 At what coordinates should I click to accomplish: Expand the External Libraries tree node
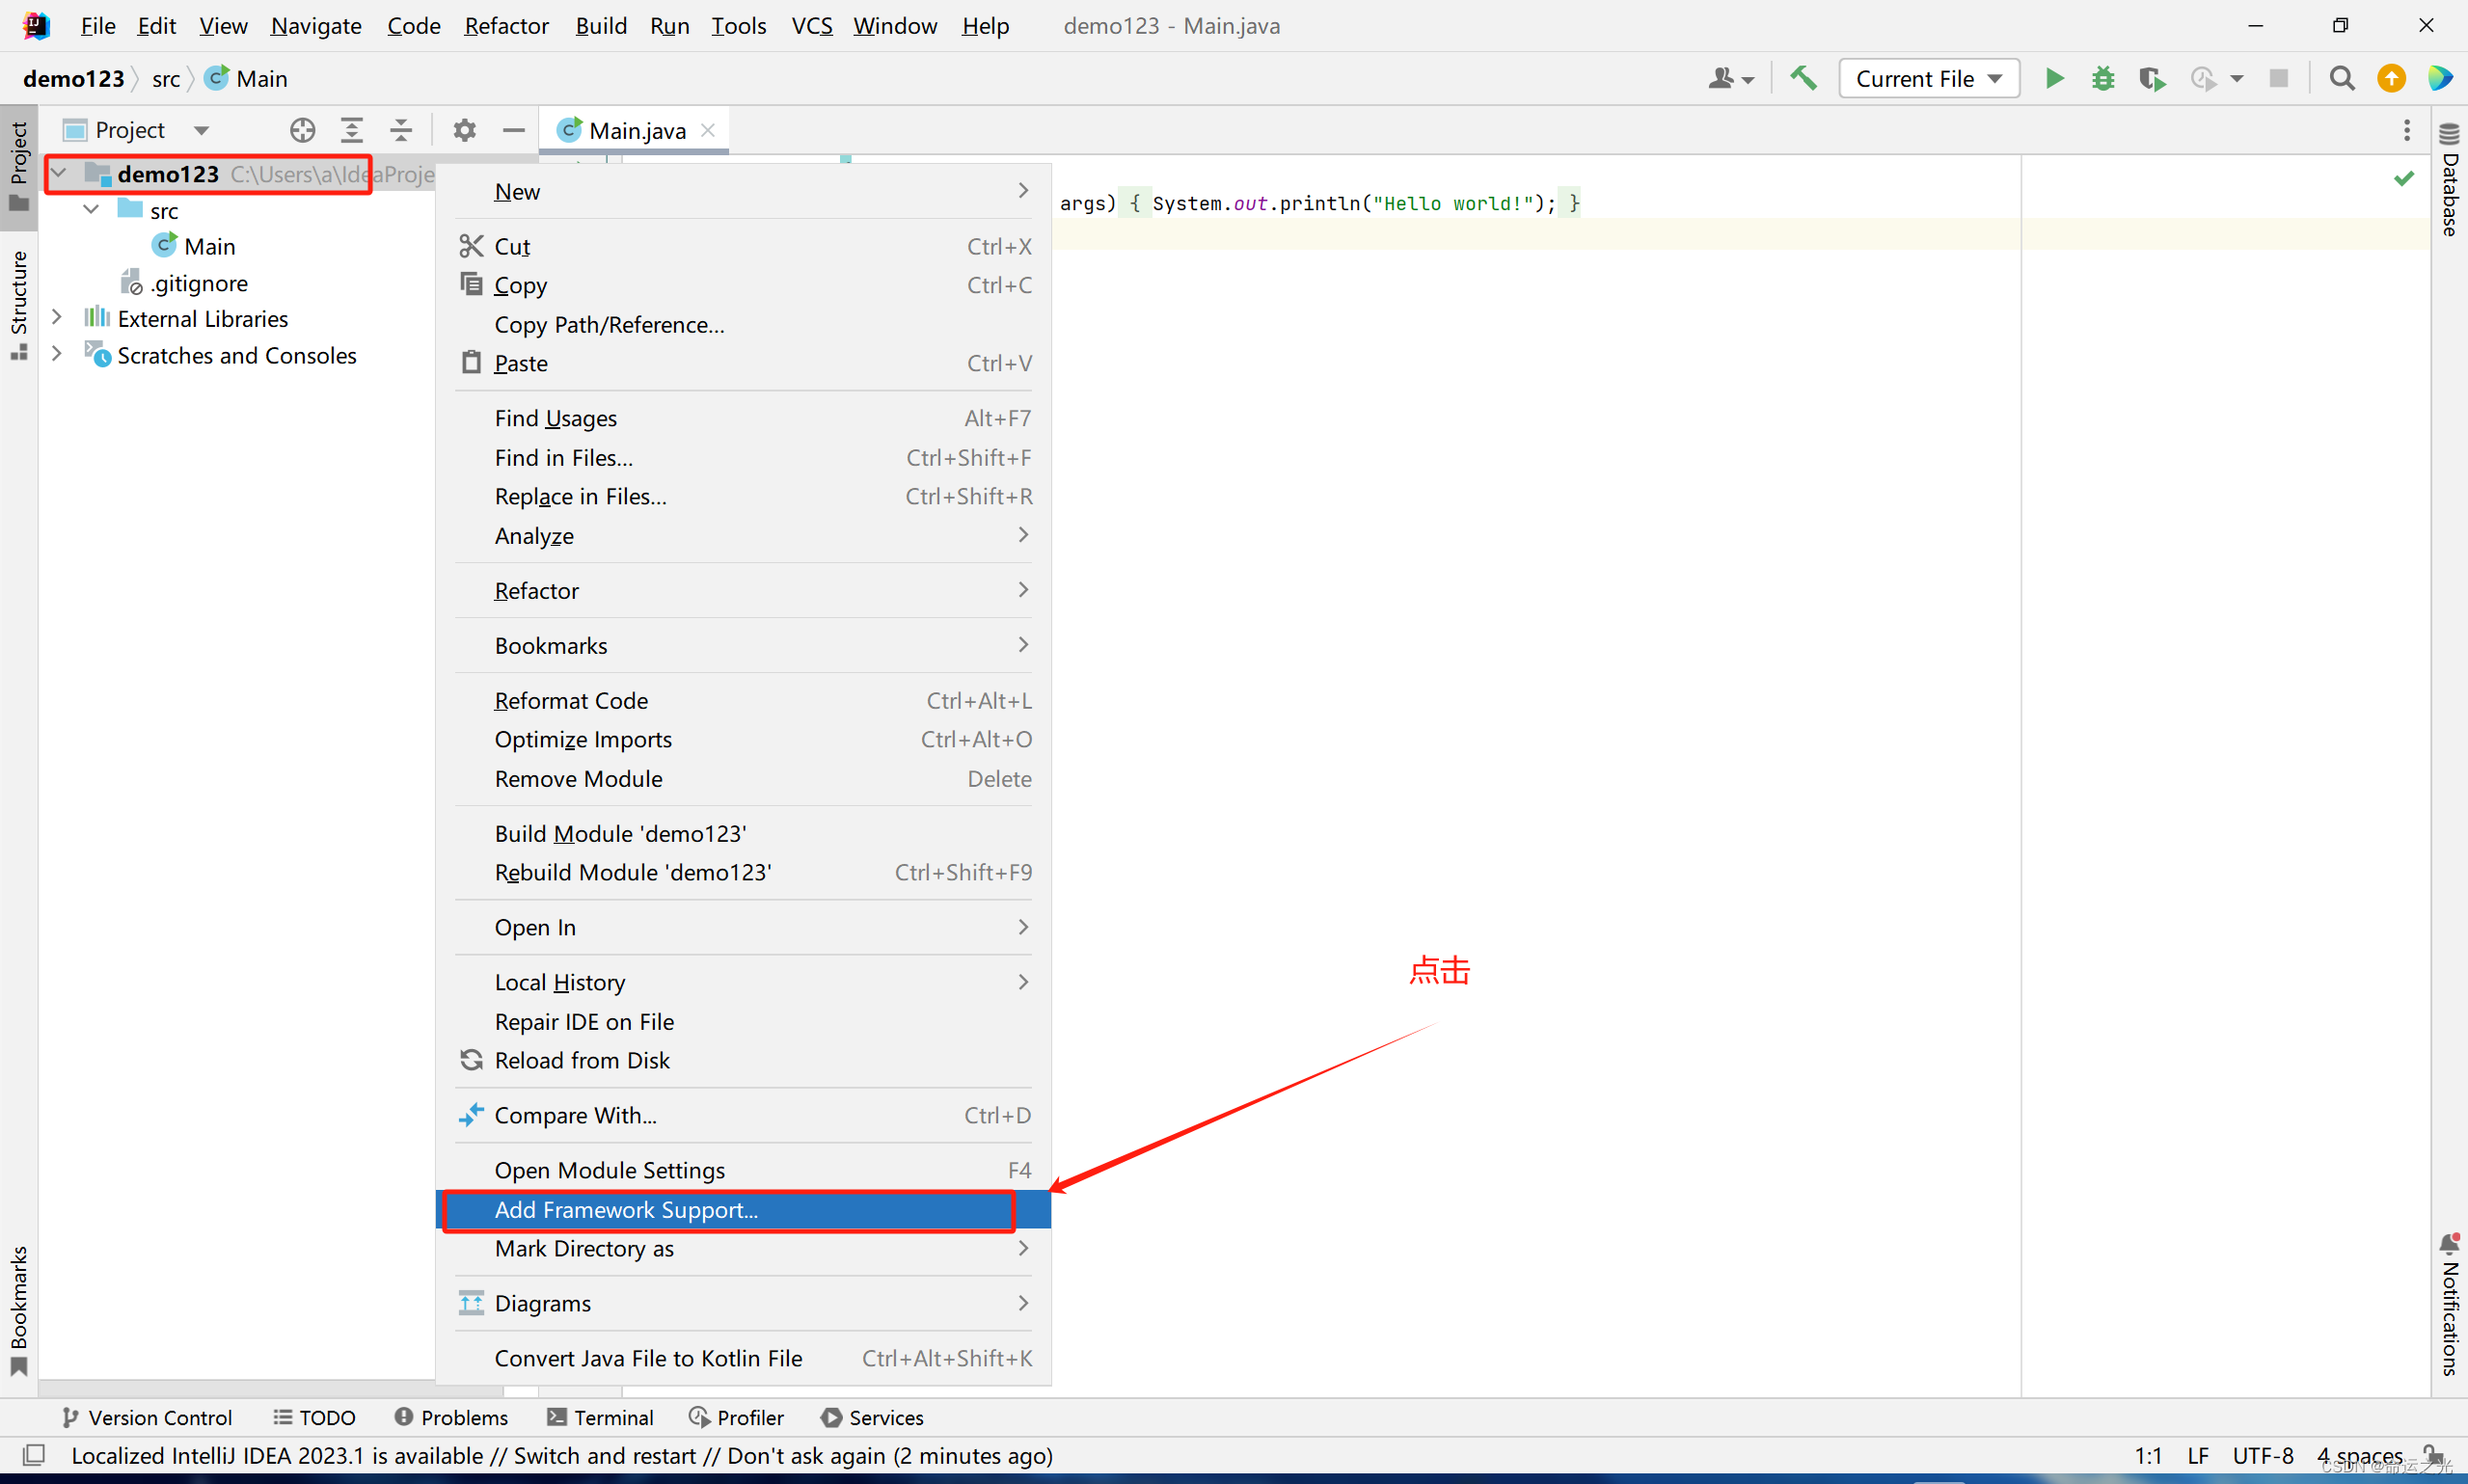60,317
